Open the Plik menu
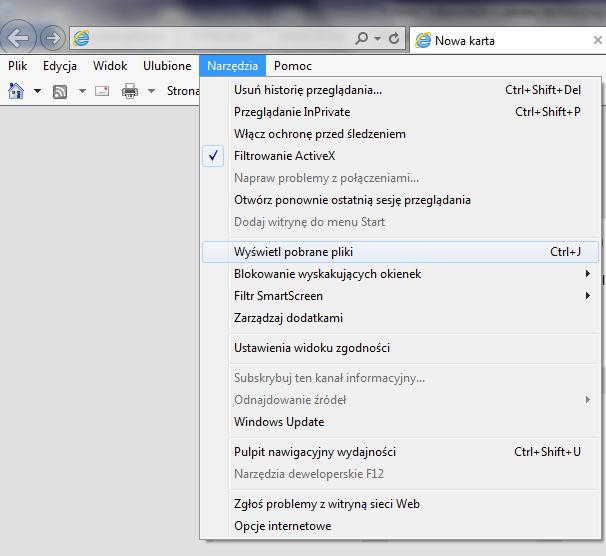Image resolution: width=606 pixels, height=556 pixels. click(x=17, y=66)
